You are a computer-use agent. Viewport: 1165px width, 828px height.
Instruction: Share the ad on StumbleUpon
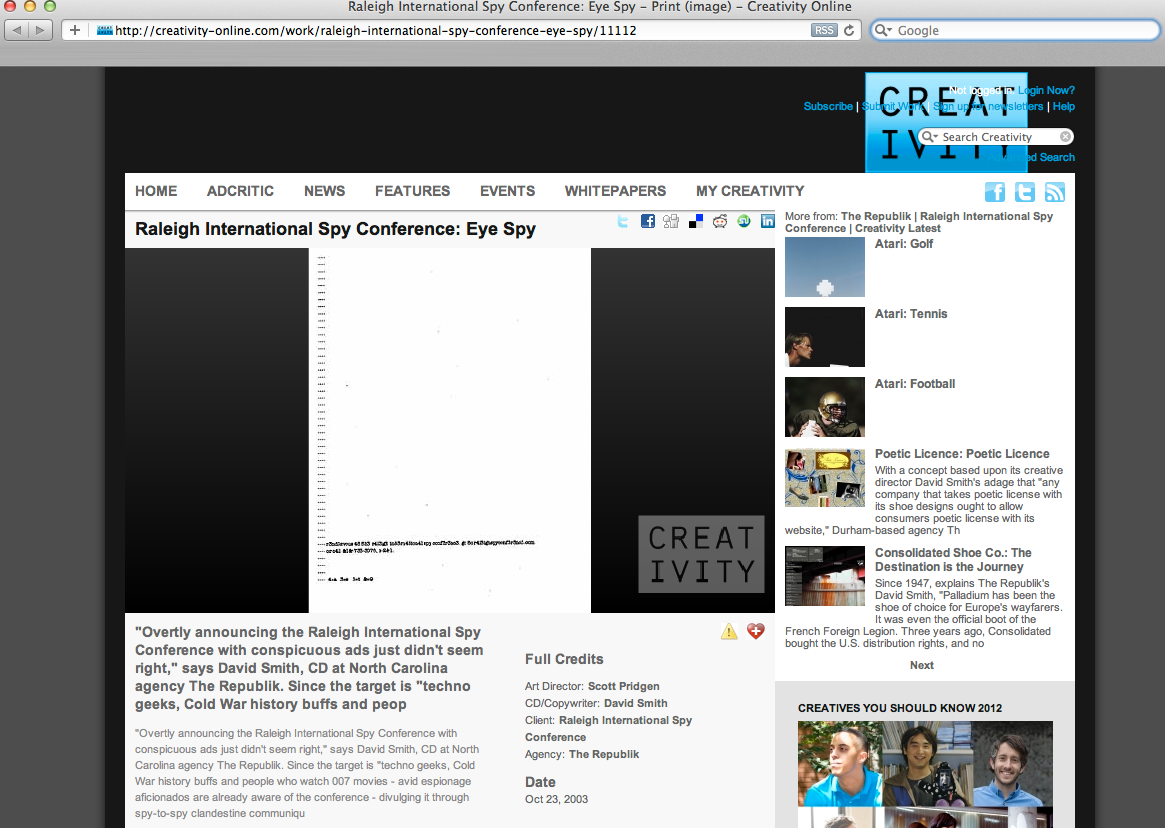(x=744, y=221)
